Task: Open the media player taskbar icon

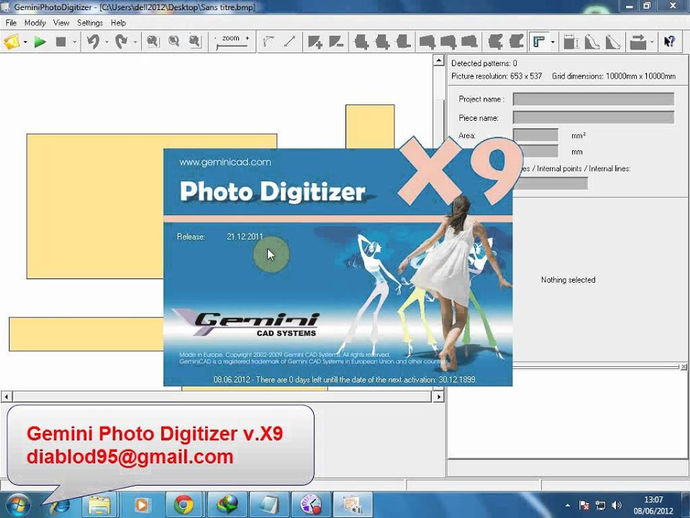Action: [x=141, y=505]
